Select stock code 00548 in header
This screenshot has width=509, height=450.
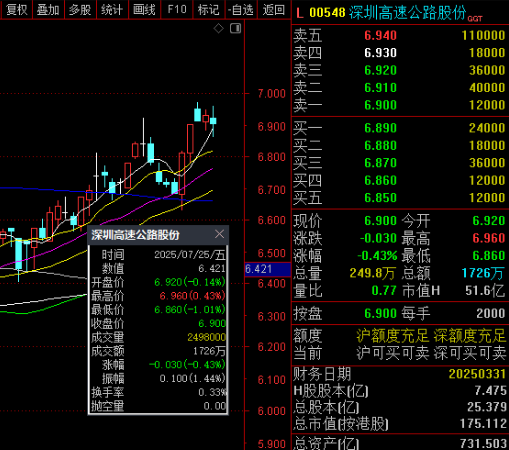[327, 13]
